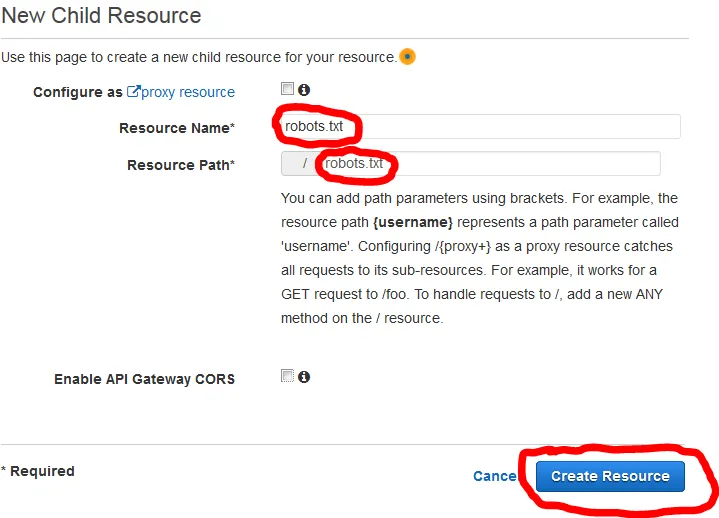Open the proxy resource documentation link
Image resolution: width=719 pixels, height=518 pixels.
(188, 92)
